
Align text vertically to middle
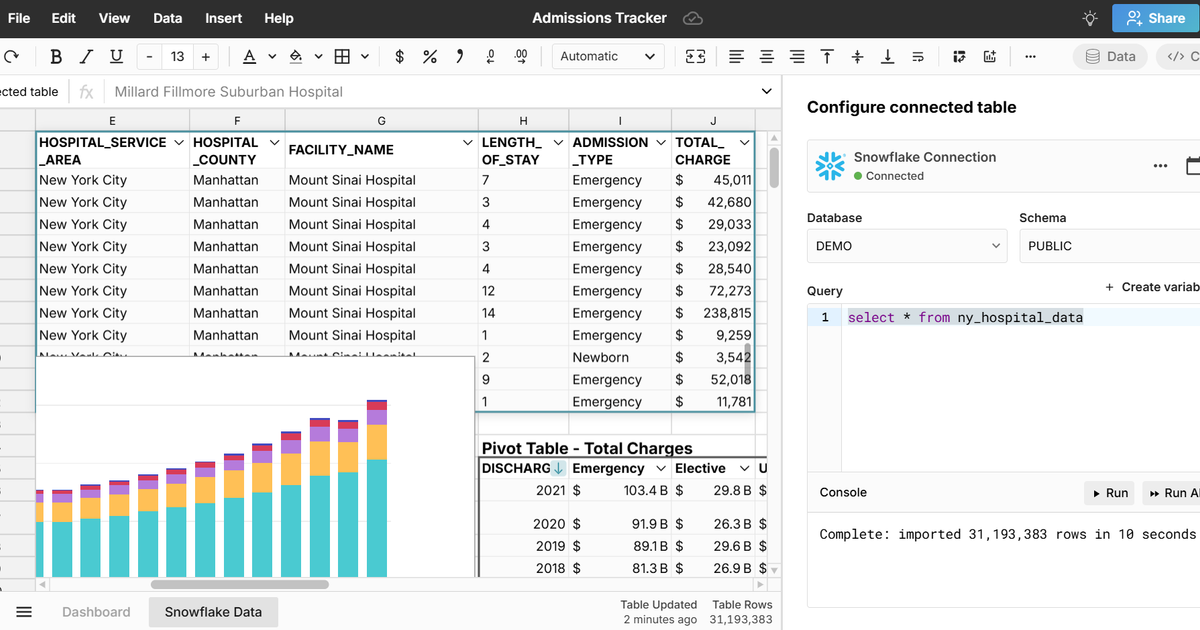click(x=857, y=57)
